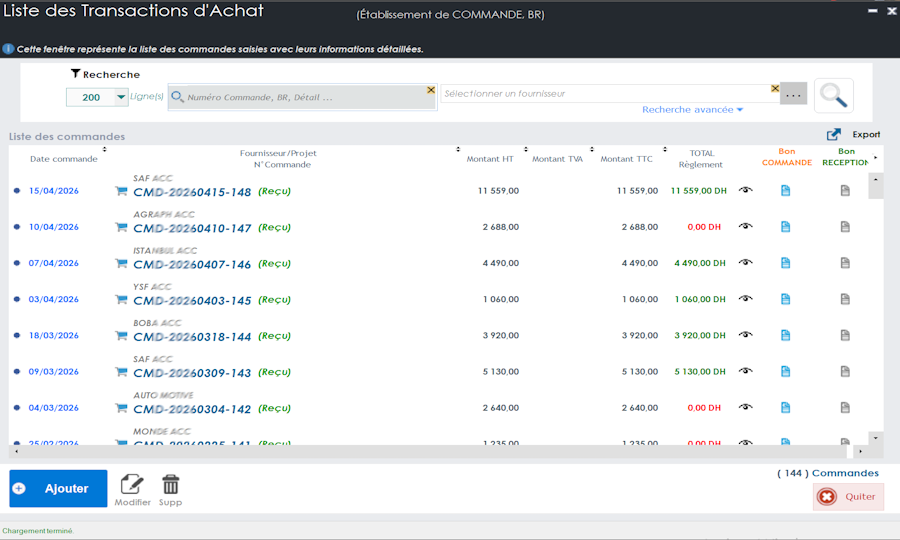View details eye icon for CMD-20260309-143
This screenshot has height=540, width=900.
(x=746, y=371)
